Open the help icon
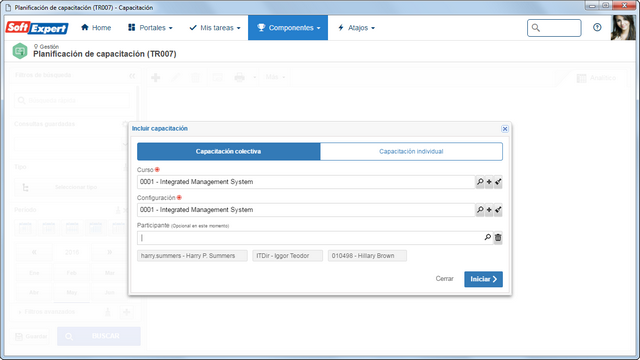This screenshot has width=640, height=360. (x=597, y=27)
